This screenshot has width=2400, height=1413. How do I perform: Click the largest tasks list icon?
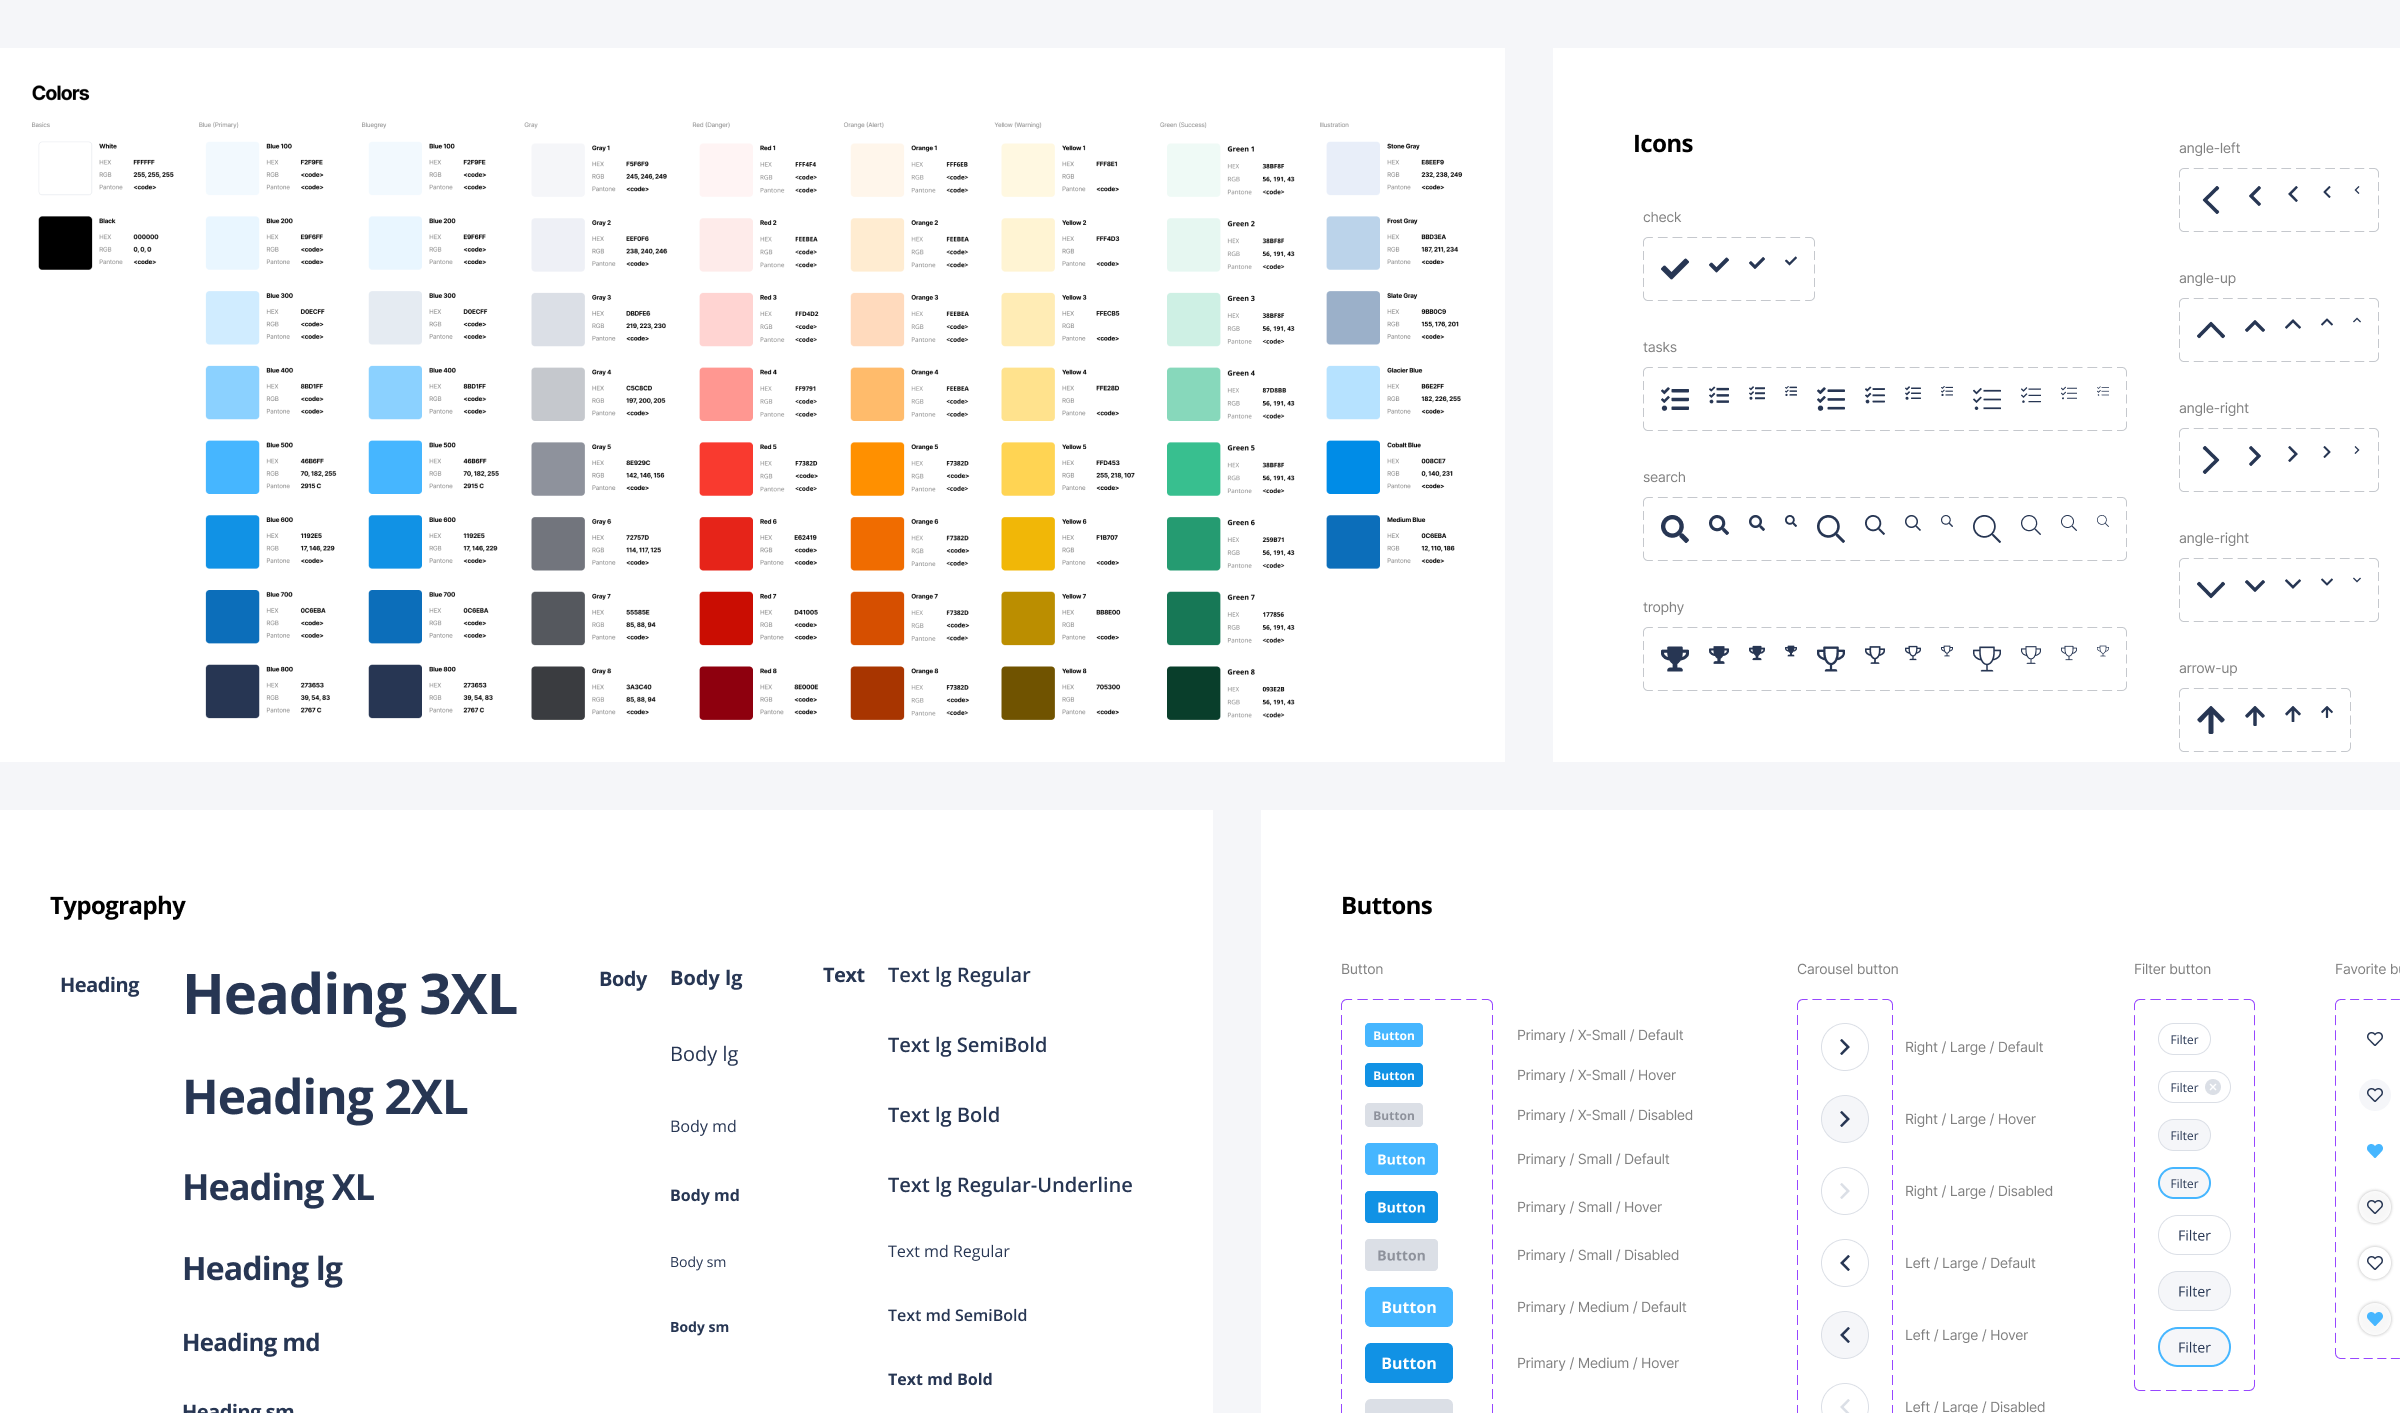point(1674,399)
